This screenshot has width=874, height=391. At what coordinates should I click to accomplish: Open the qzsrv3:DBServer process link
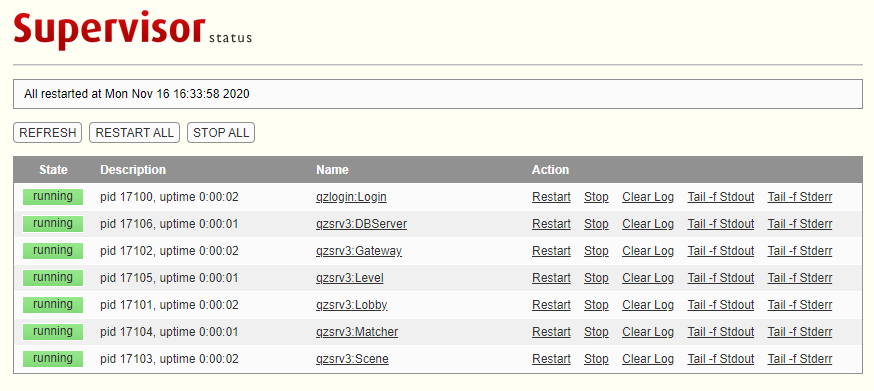click(361, 224)
